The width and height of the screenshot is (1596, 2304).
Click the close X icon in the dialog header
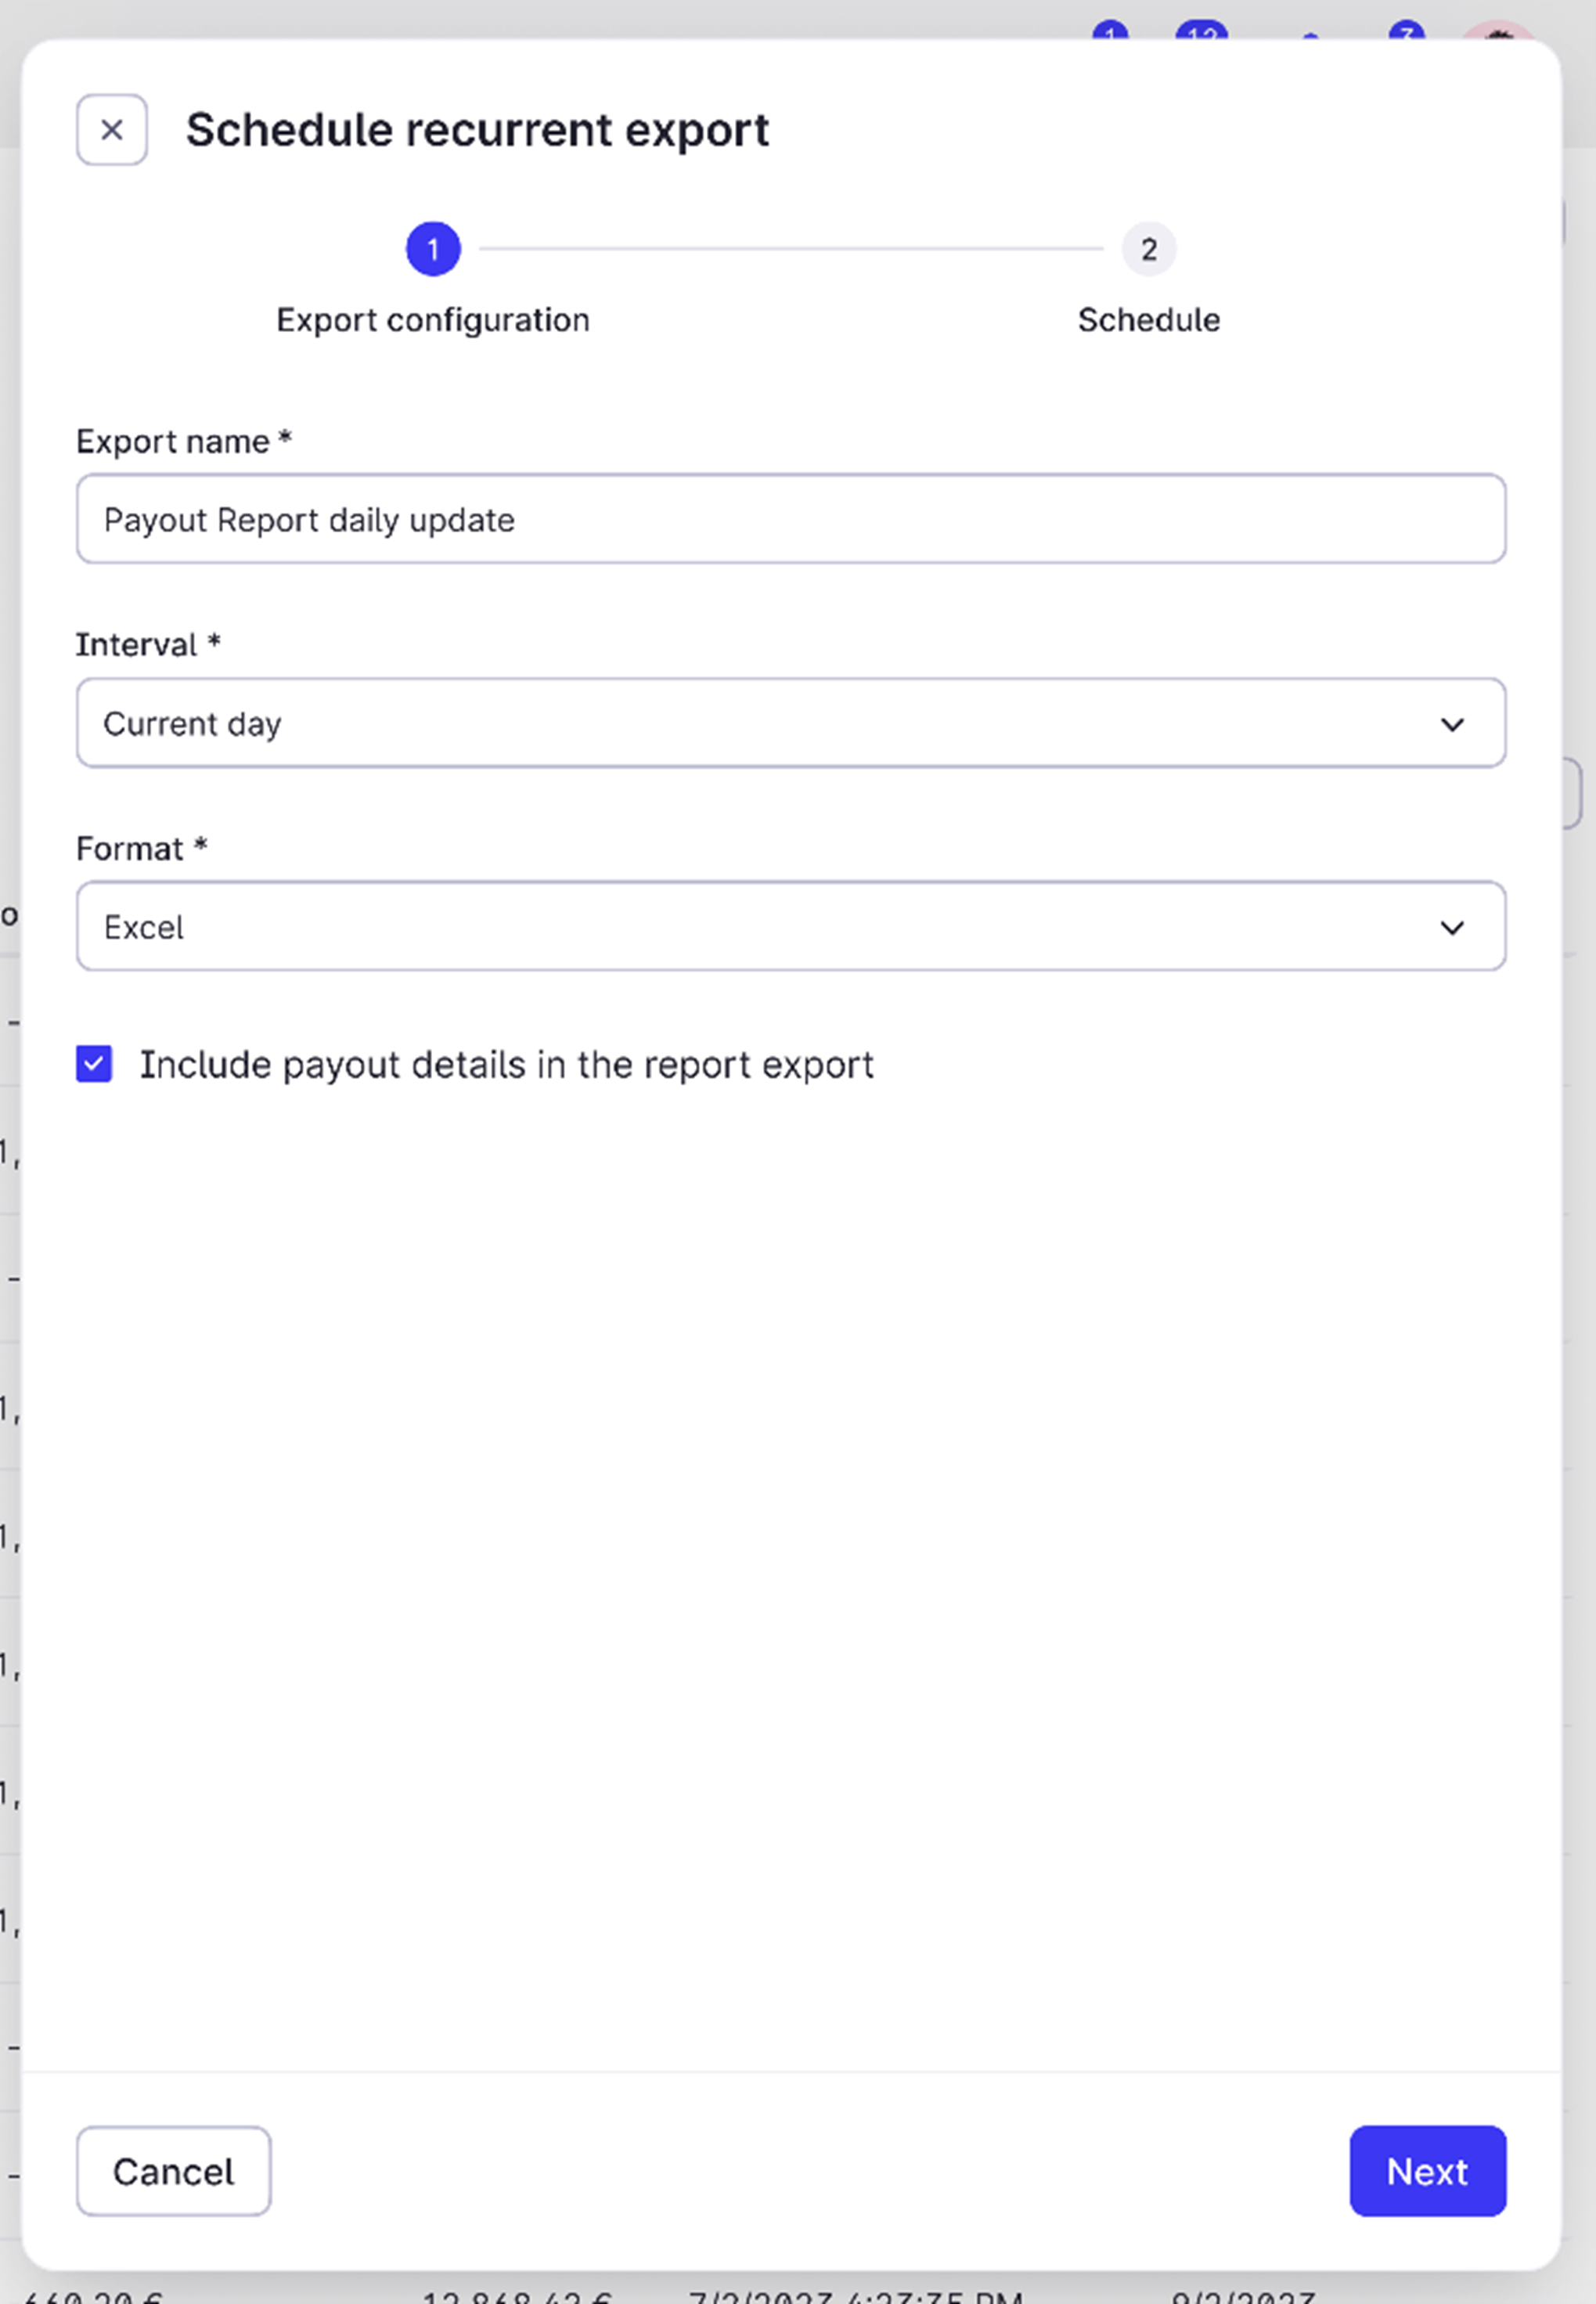[111, 129]
